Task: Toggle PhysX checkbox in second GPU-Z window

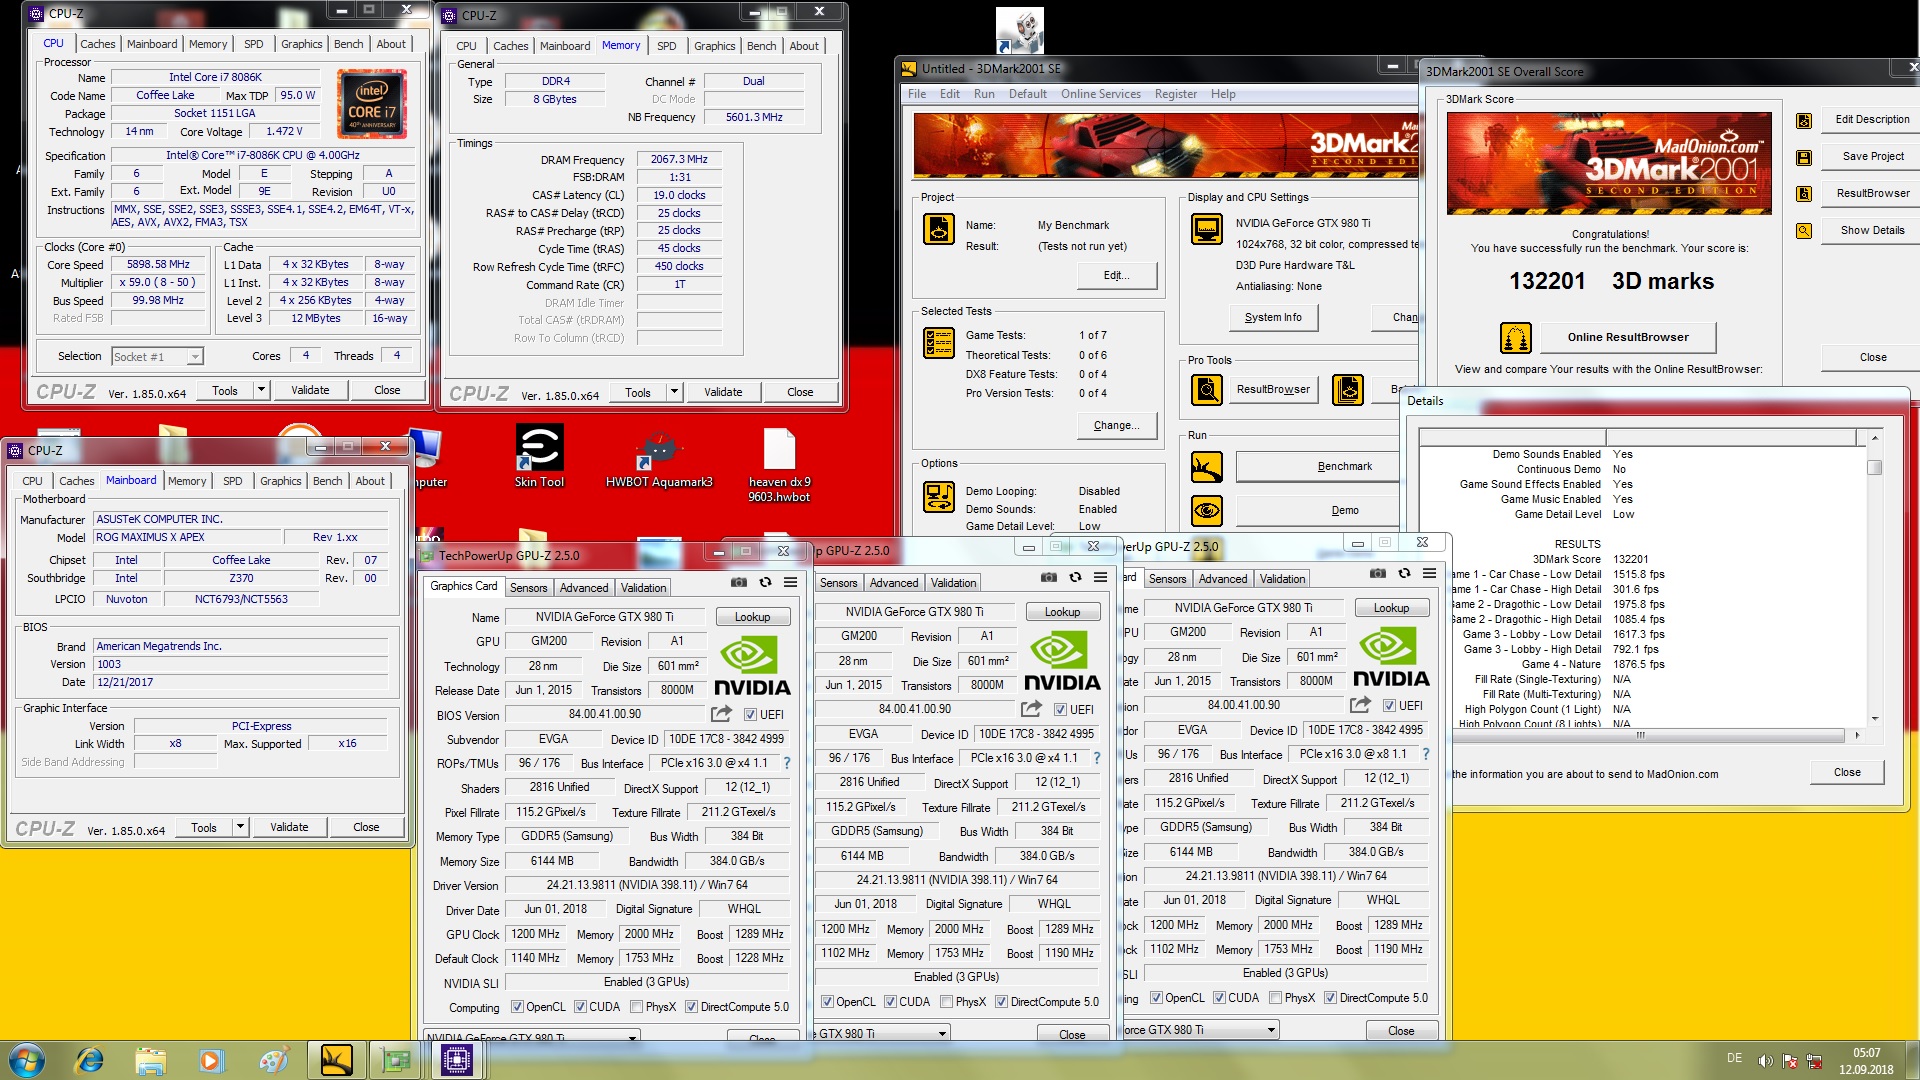Action: tap(946, 1002)
